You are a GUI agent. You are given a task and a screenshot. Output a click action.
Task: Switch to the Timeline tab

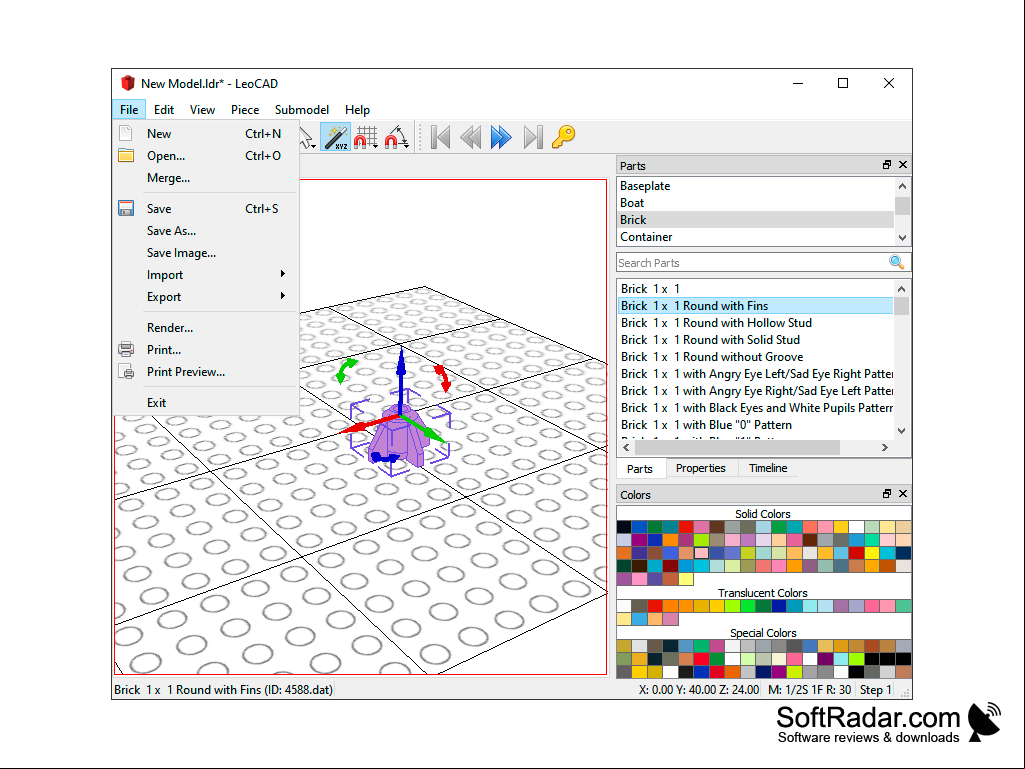[768, 468]
